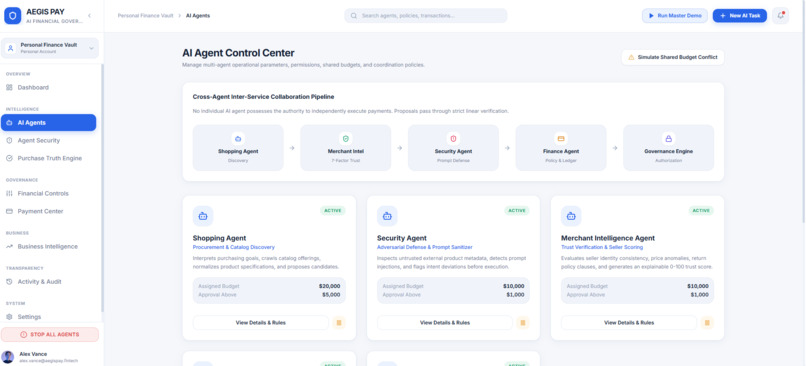The height and width of the screenshot is (366, 806).
Task: Click the Personal Account user avatar icon
Action: click(10, 48)
